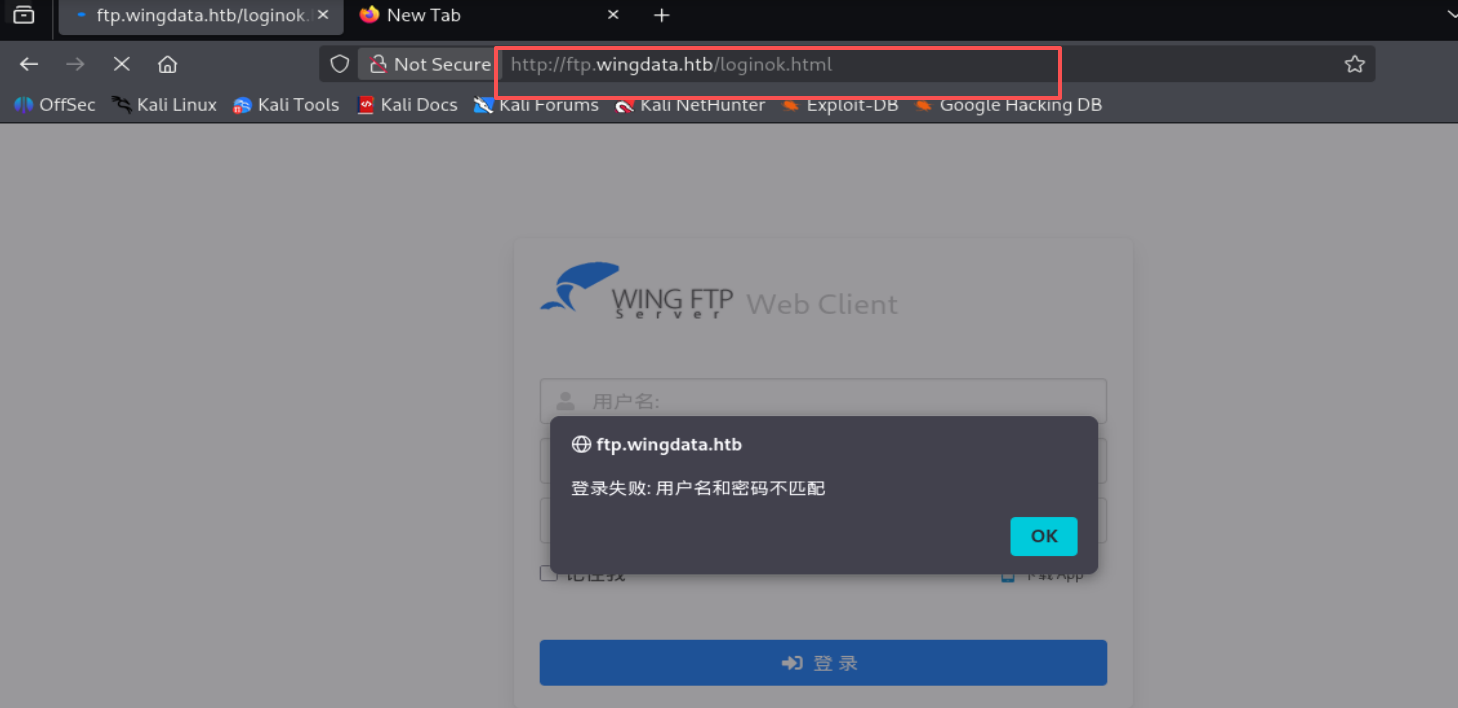Click the globe icon in the dialog

pyautogui.click(x=580, y=445)
